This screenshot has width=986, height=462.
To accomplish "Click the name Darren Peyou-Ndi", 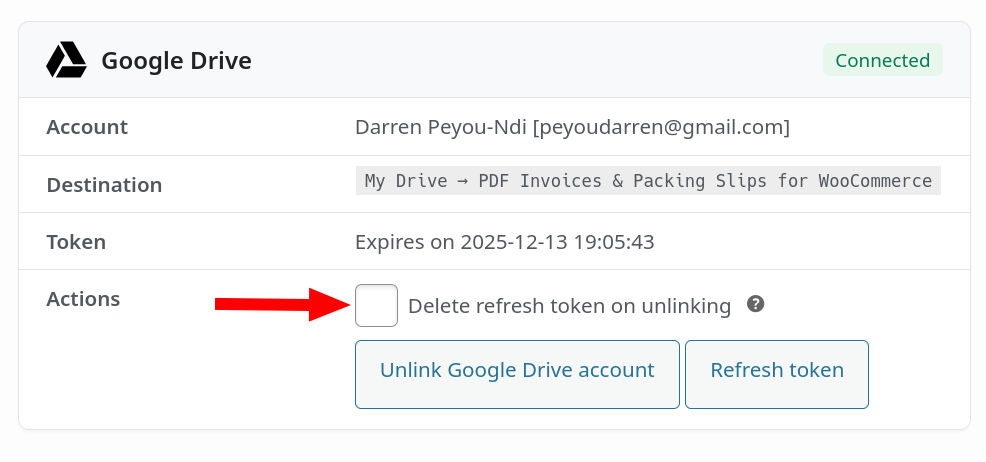I will click(x=441, y=127).
